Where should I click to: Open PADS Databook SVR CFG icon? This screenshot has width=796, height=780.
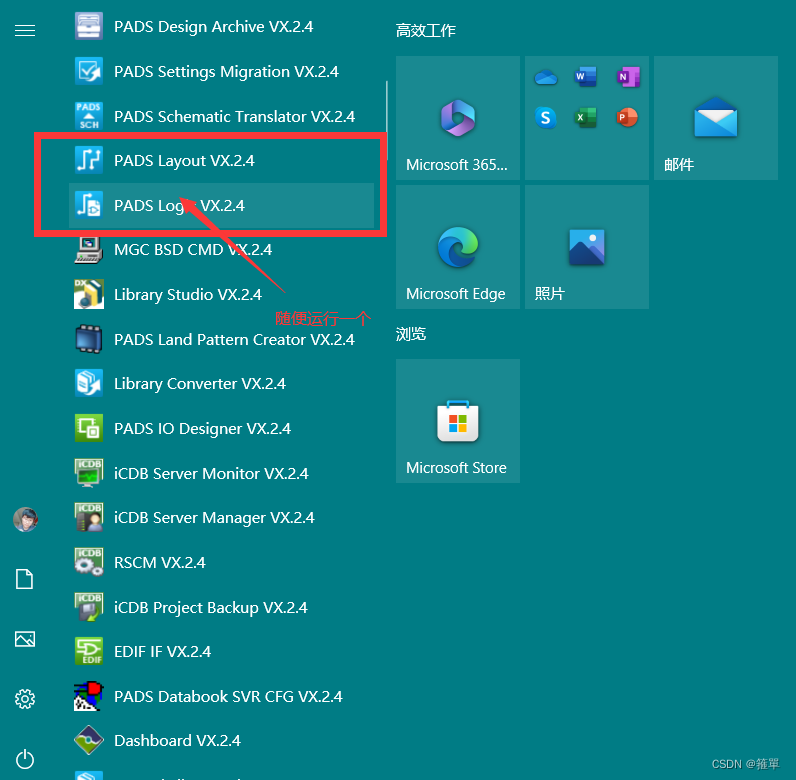pyautogui.click(x=89, y=696)
